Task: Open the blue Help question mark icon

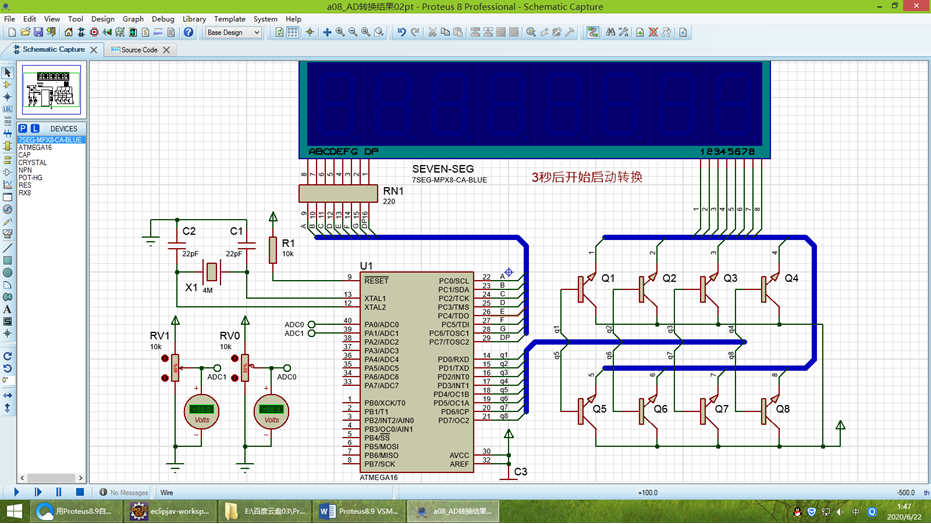Action: (x=188, y=32)
